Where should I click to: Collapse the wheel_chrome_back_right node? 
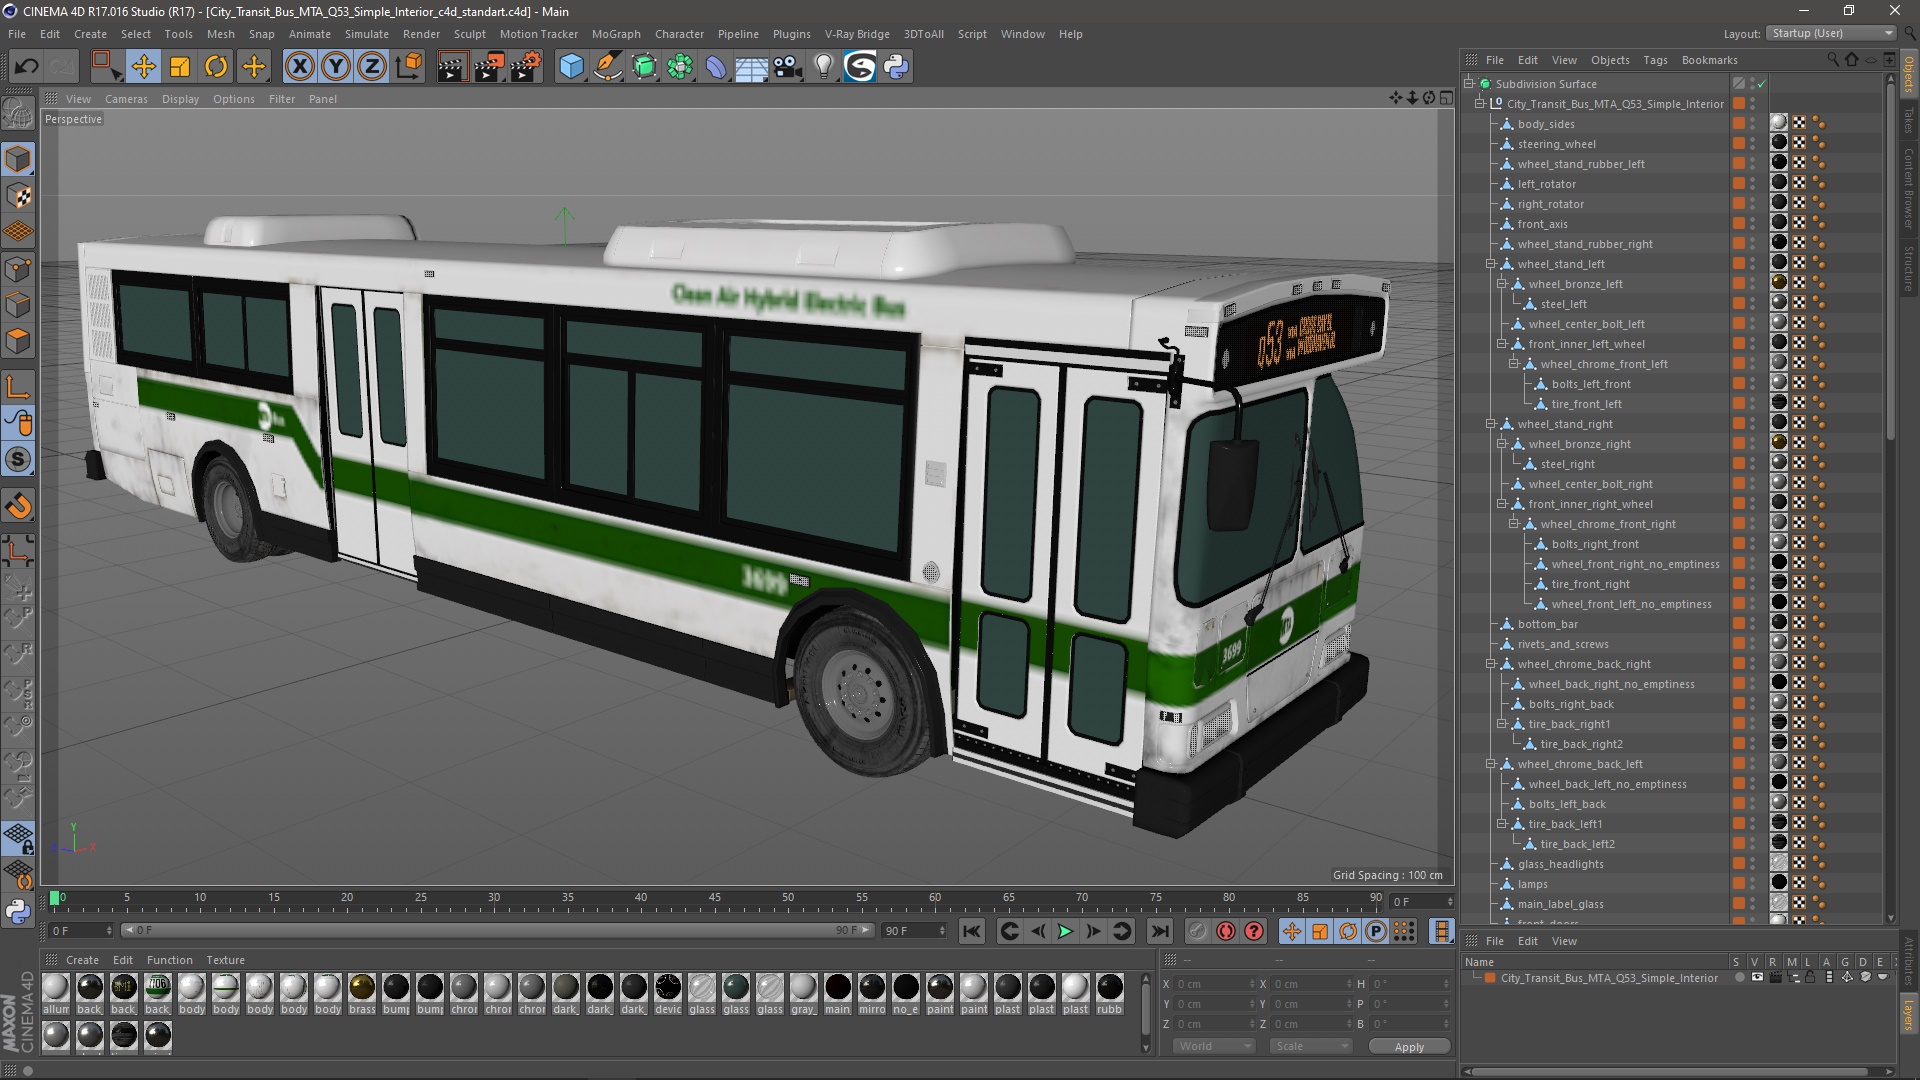[x=1490, y=664]
